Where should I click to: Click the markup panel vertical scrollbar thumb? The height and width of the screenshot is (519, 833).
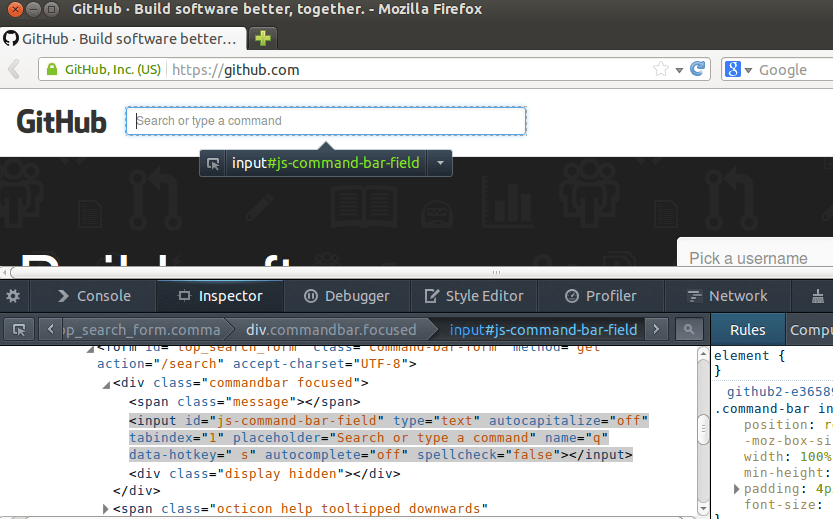pos(703,427)
